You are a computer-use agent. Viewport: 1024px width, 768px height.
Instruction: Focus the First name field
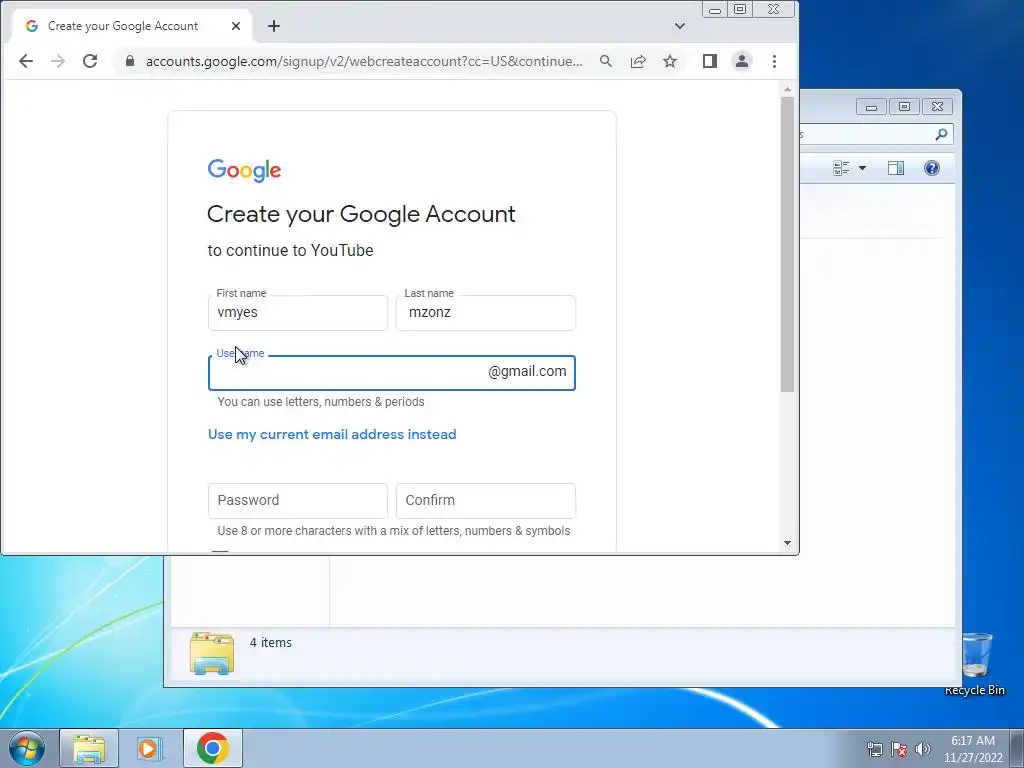coord(298,313)
